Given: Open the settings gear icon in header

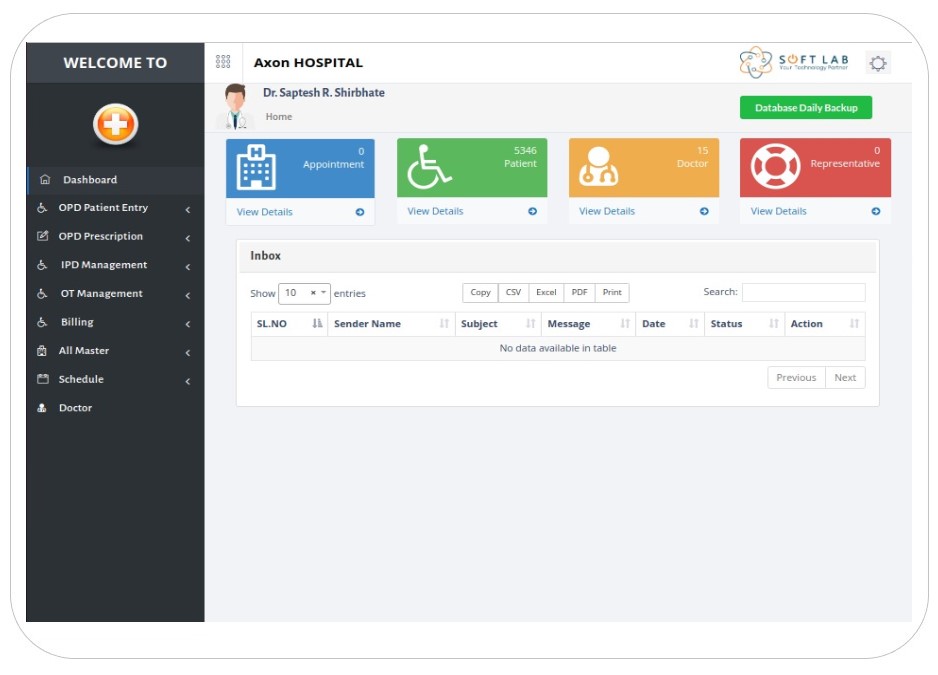Looking at the screenshot, I should (x=877, y=63).
